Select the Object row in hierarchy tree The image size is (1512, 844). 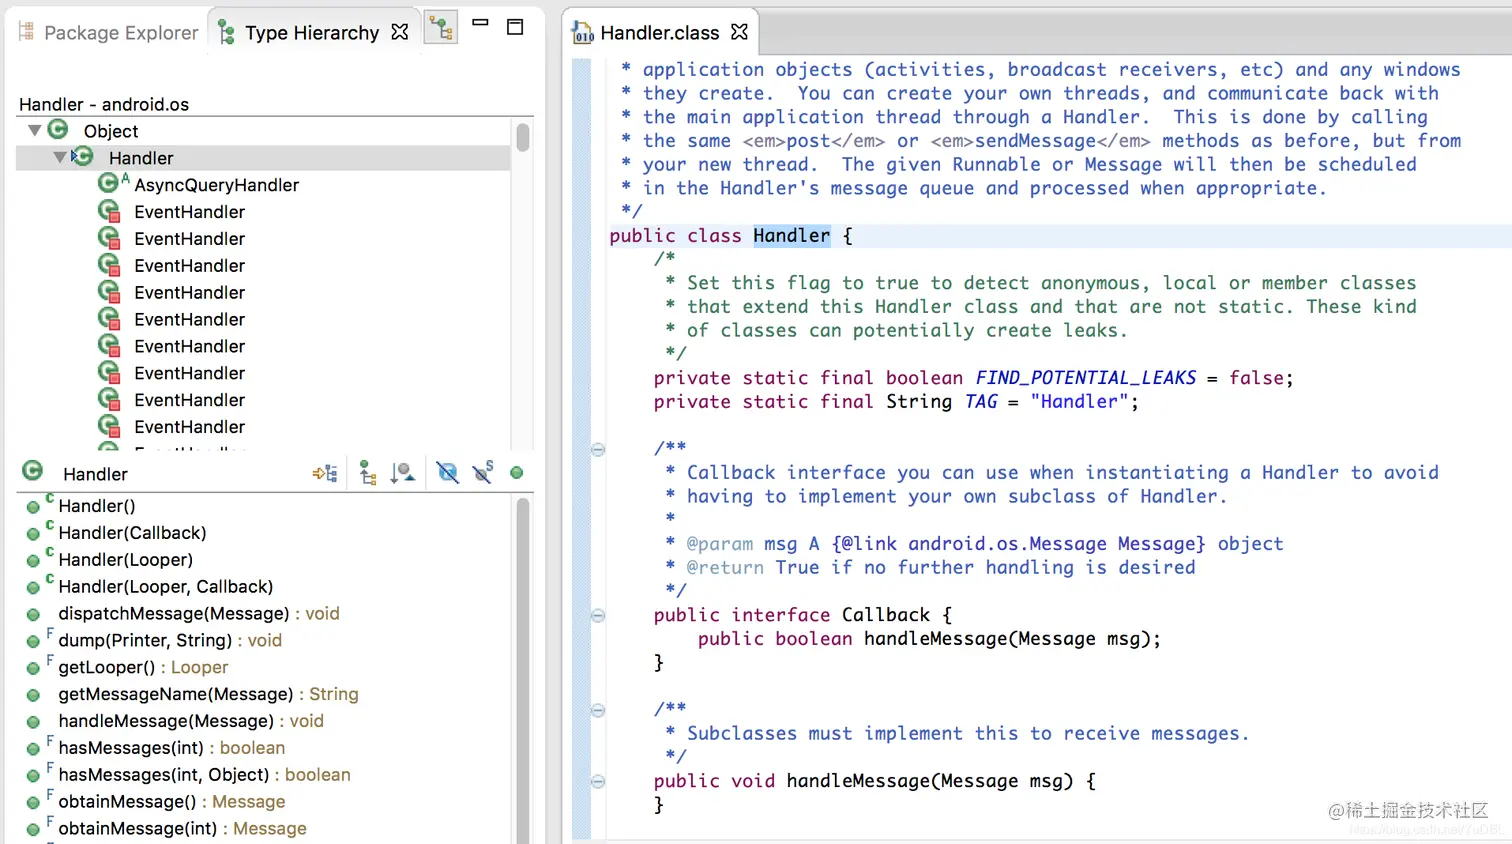[x=264, y=131]
